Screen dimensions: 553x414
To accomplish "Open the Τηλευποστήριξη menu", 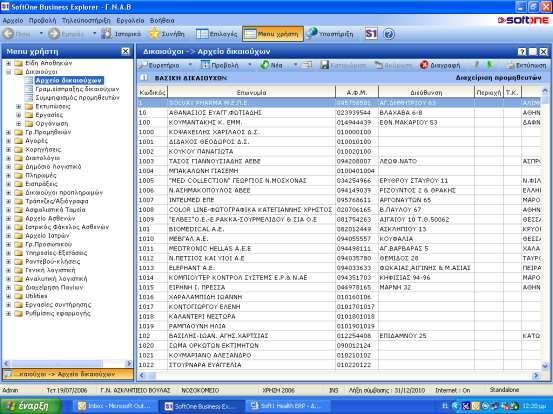I will pyautogui.click(x=86, y=20).
